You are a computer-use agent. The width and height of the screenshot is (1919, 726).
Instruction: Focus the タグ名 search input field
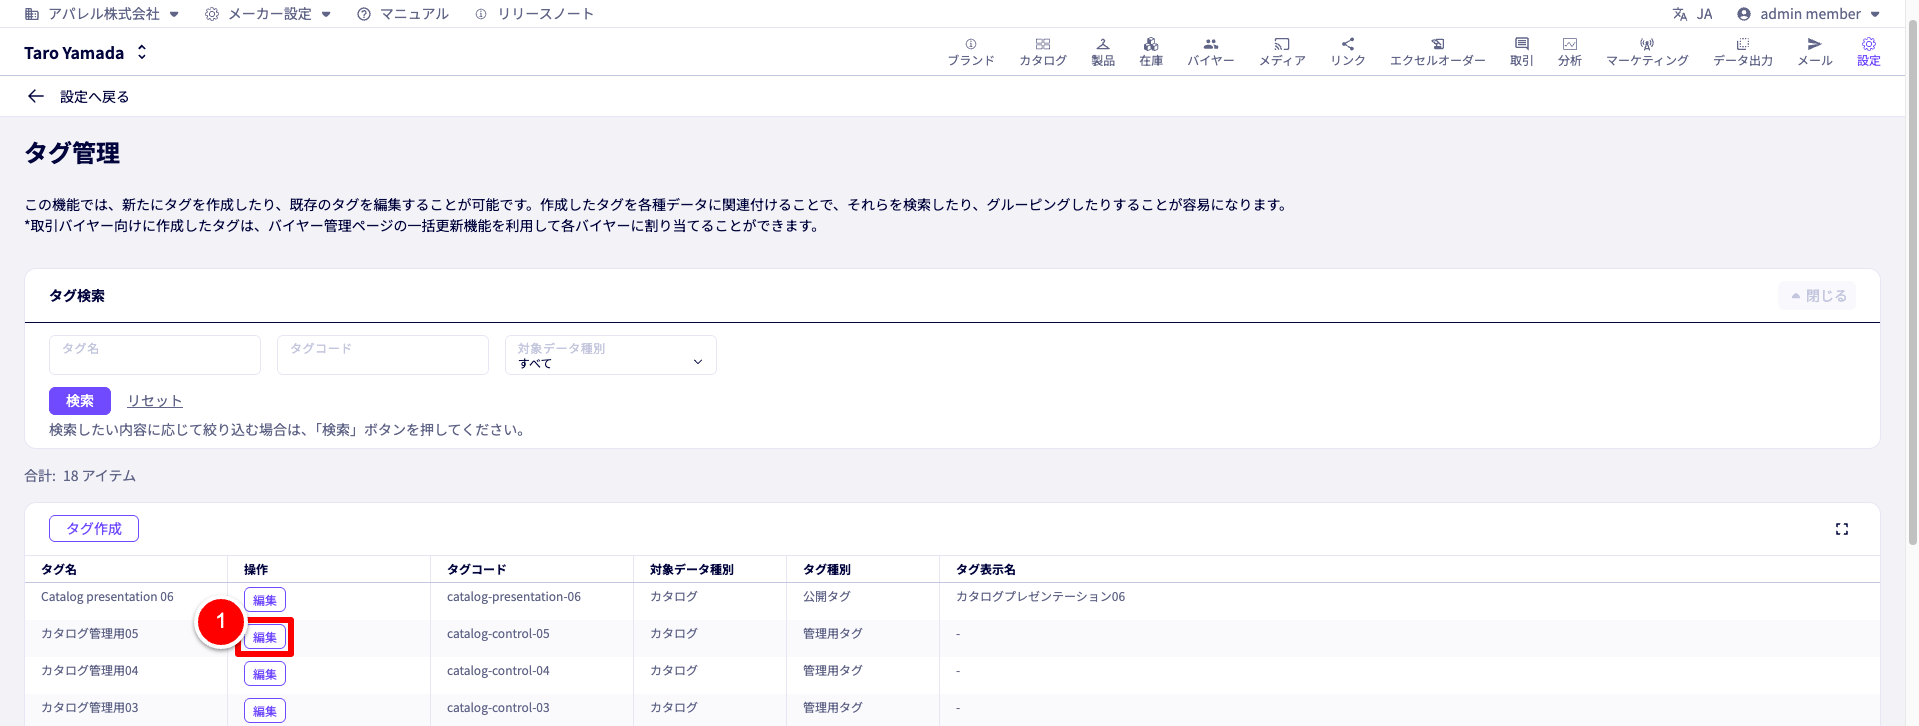[x=155, y=355]
